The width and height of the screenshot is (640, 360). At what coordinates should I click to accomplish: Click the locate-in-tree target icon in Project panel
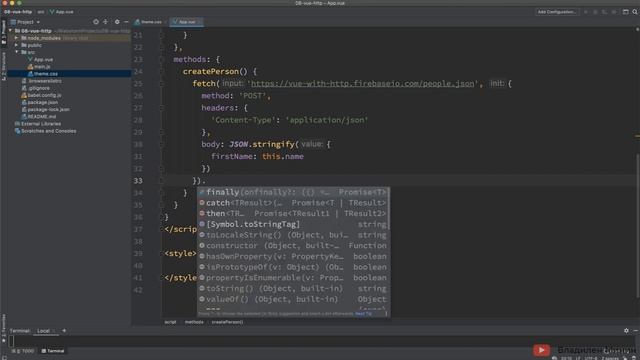click(x=96, y=22)
